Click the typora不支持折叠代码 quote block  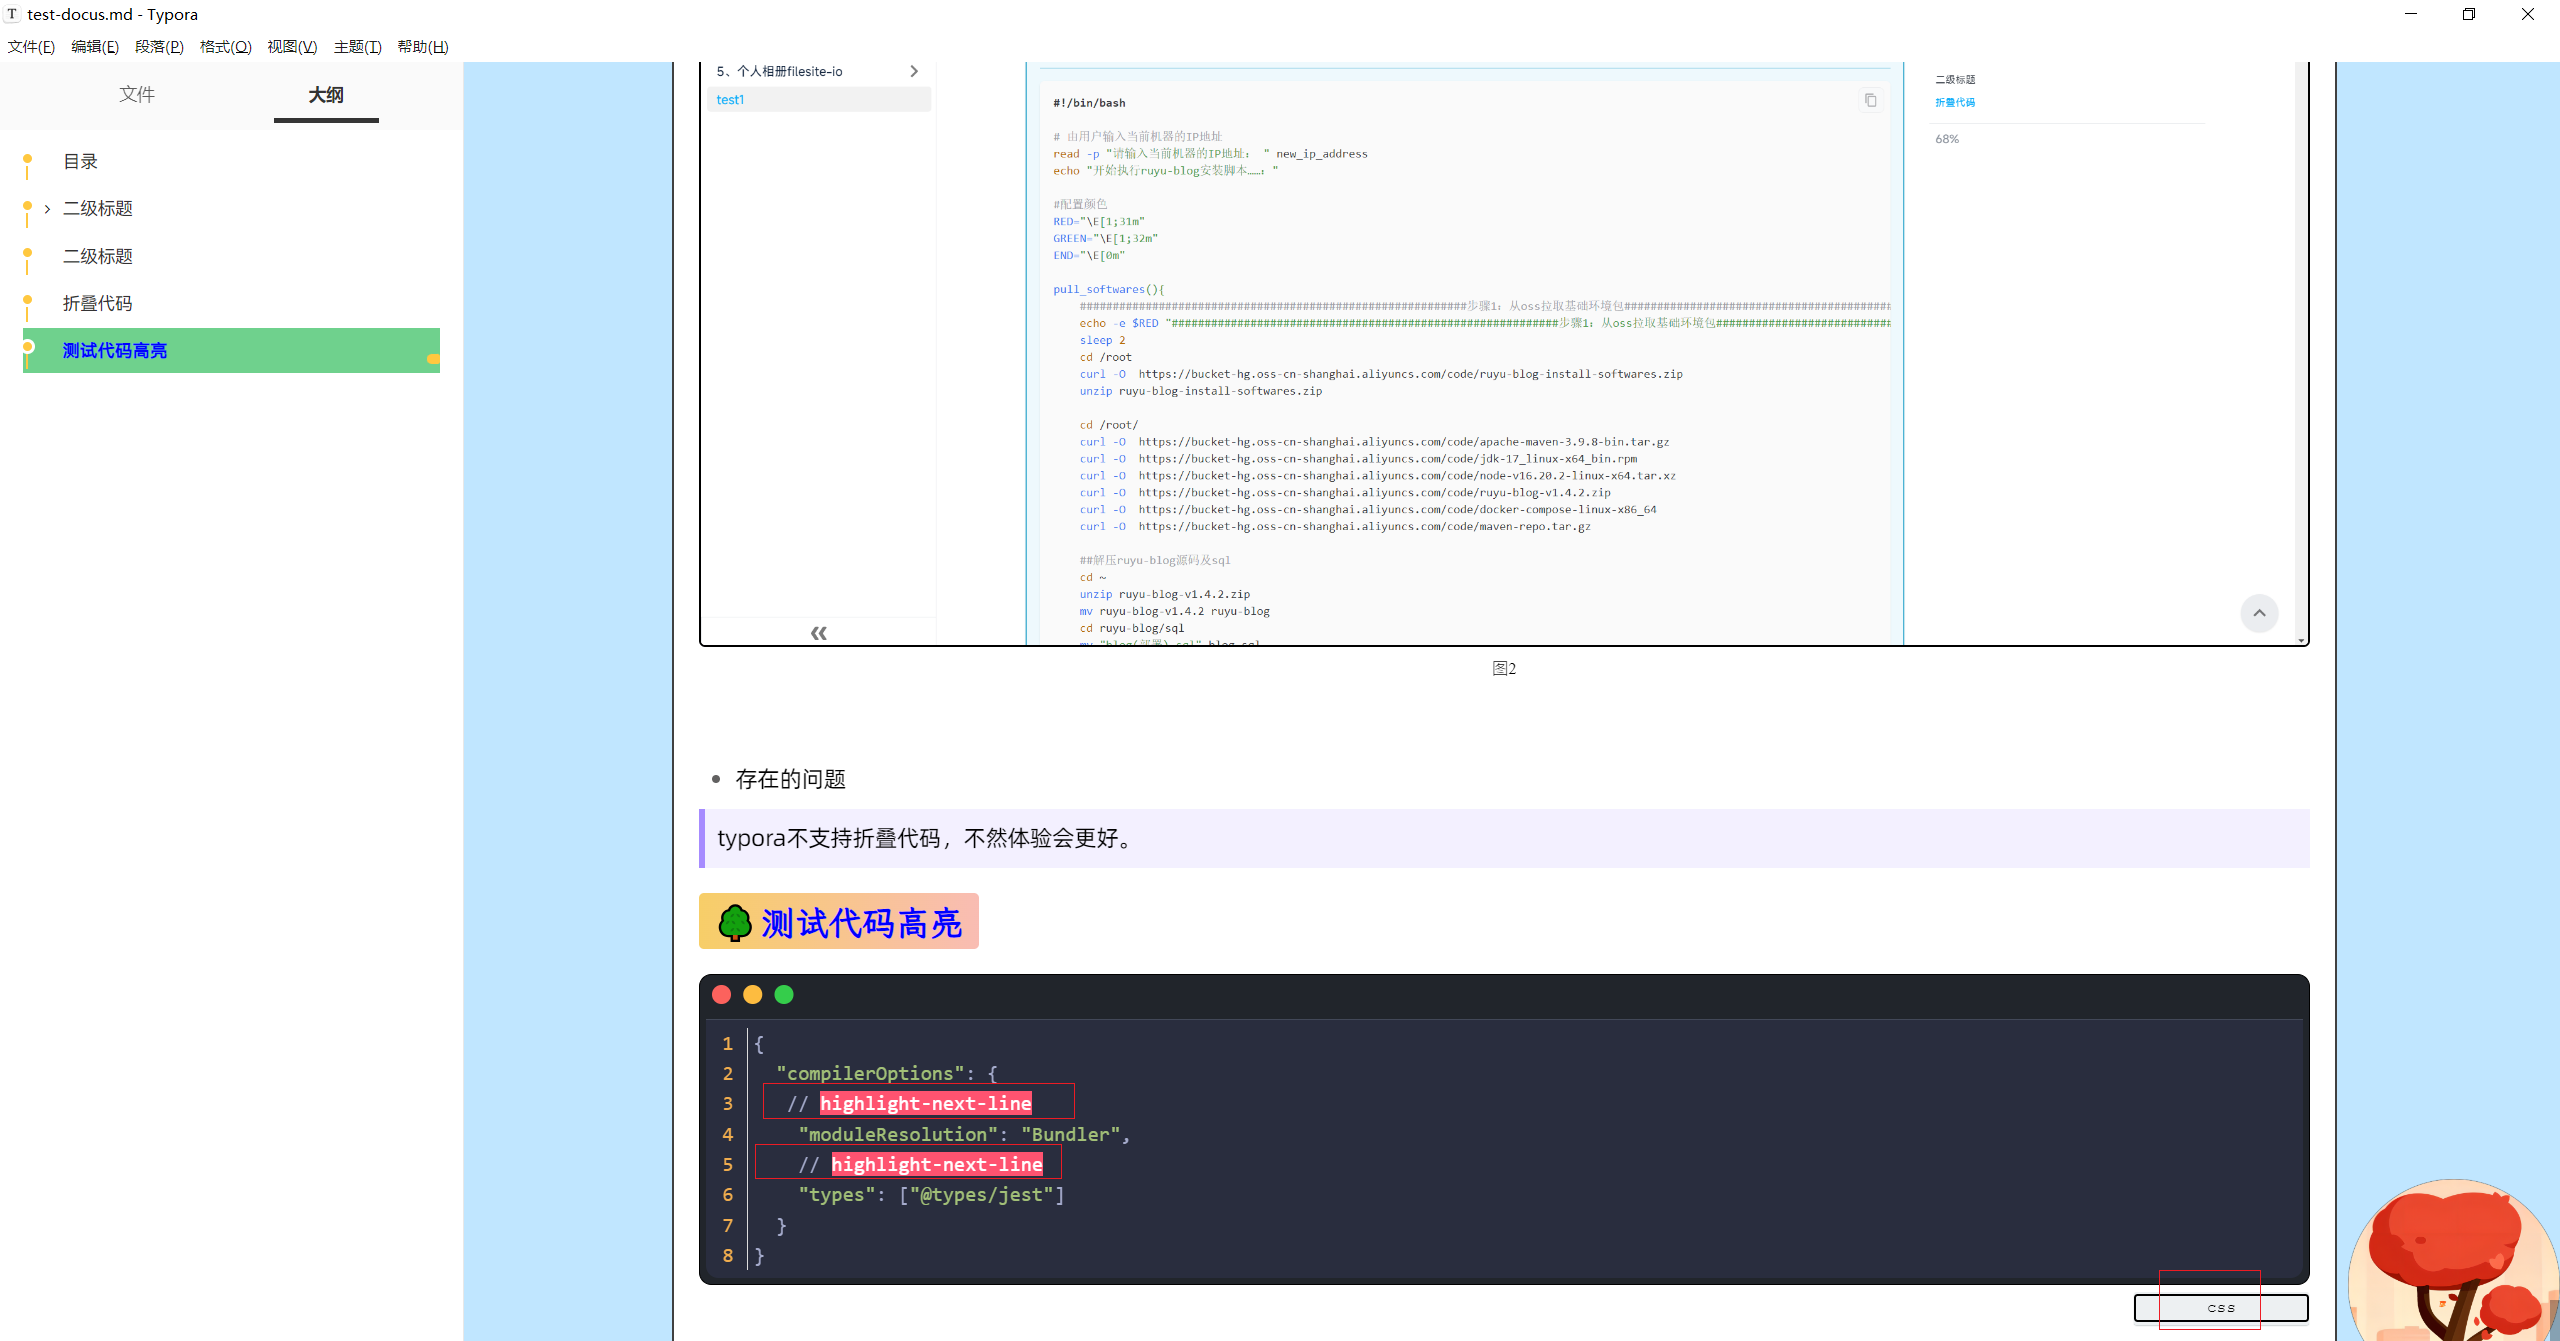tap(1504, 838)
